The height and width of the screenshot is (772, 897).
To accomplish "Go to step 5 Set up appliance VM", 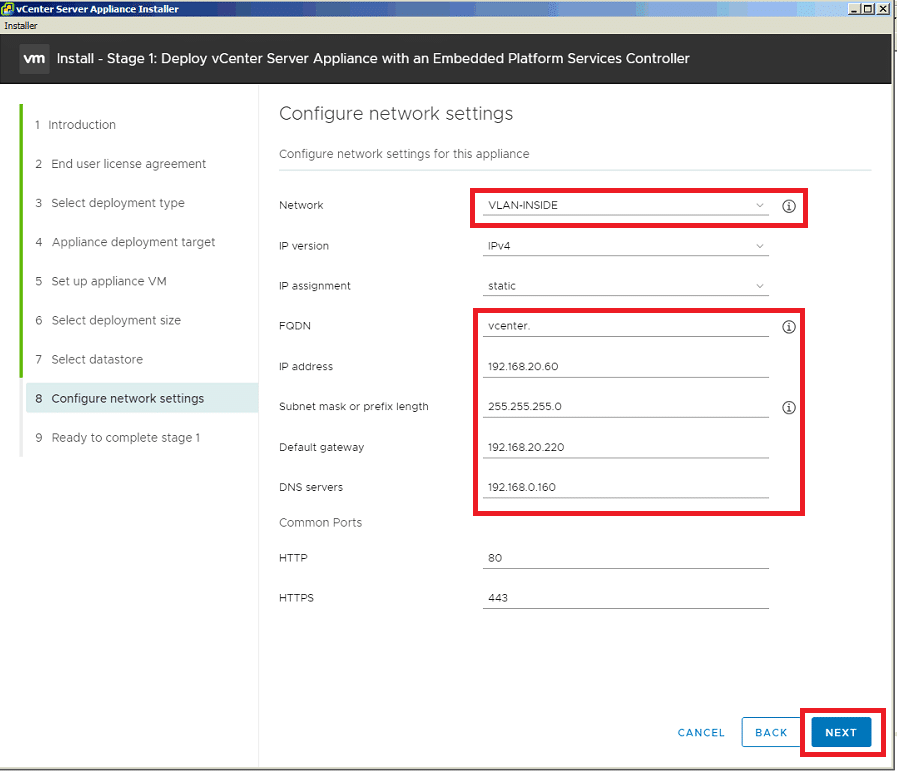I will (x=101, y=281).
